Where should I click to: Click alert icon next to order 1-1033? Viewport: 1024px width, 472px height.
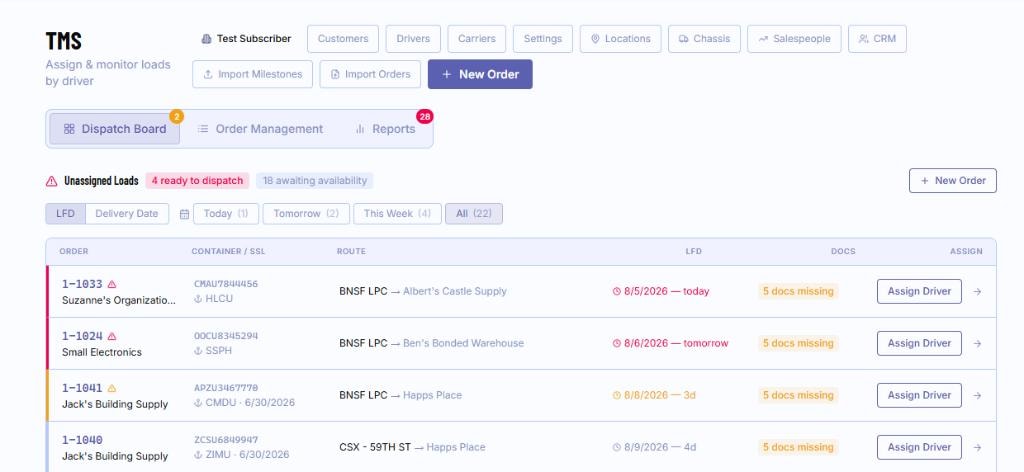(x=112, y=284)
